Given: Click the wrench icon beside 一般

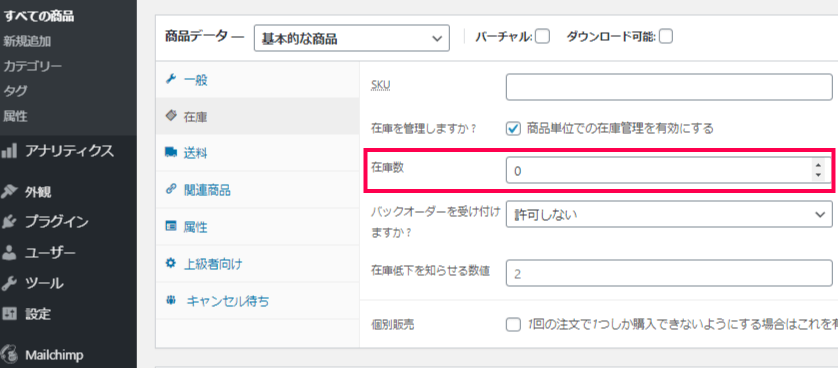Looking at the screenshot, I should pos(171,80).
